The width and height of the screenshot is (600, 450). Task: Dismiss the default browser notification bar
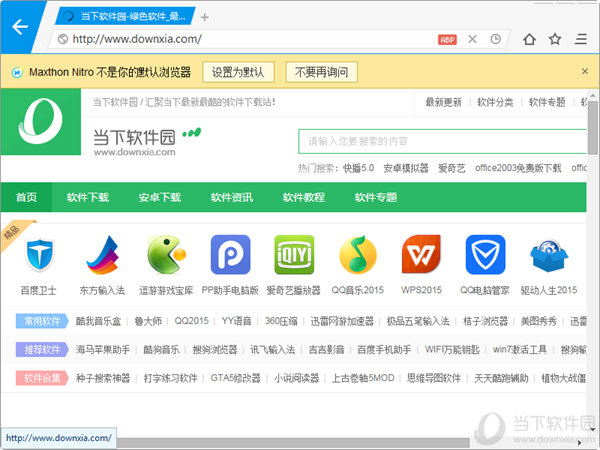585,71
